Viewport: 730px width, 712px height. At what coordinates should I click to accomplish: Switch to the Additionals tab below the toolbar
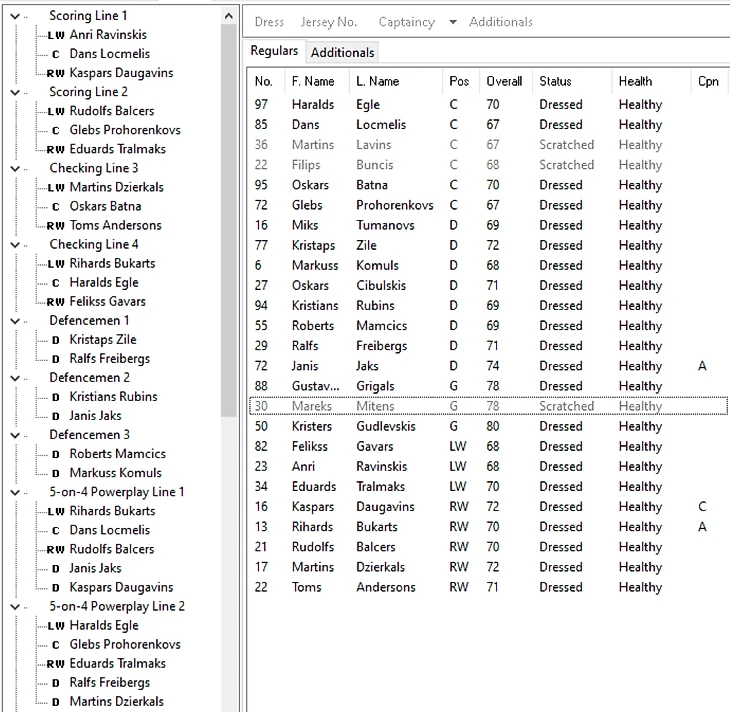click(342, 52)
